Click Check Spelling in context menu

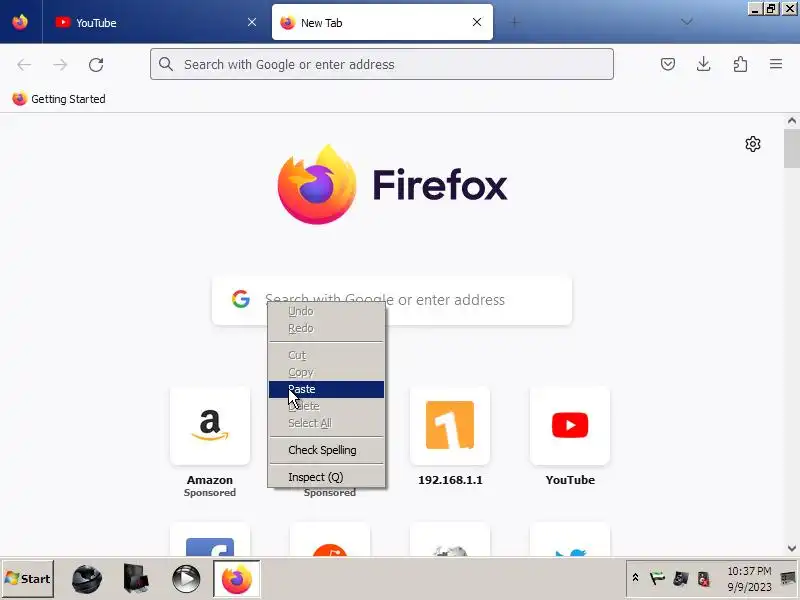click(x=326, y=450)
